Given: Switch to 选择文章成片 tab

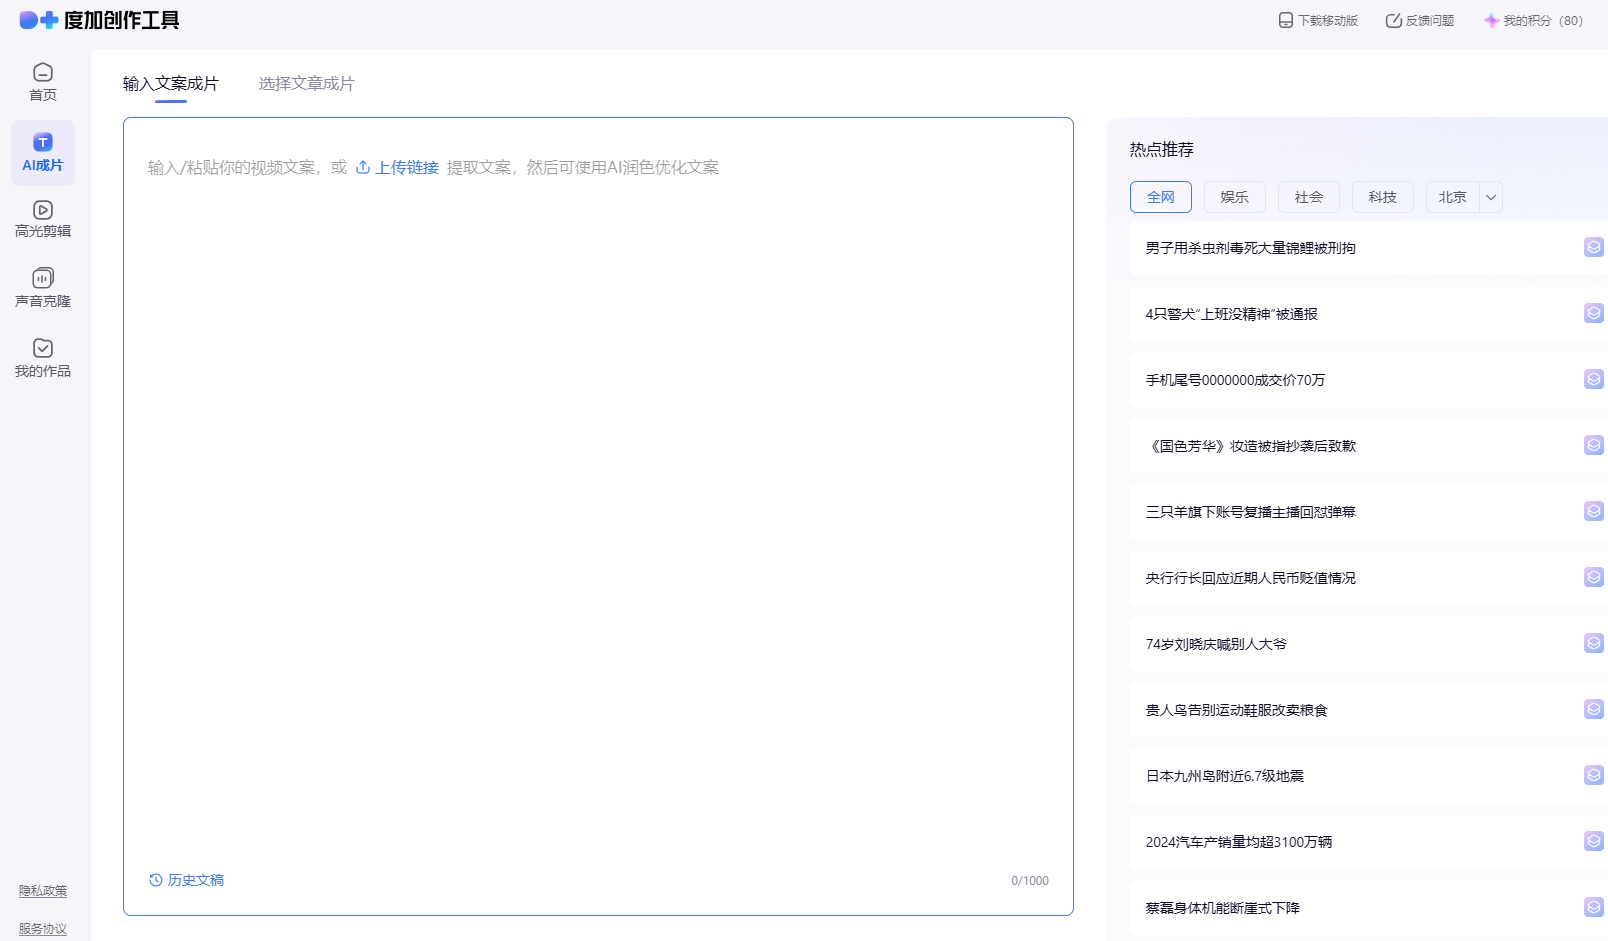Looking at the screenshot, I should 307,84.
